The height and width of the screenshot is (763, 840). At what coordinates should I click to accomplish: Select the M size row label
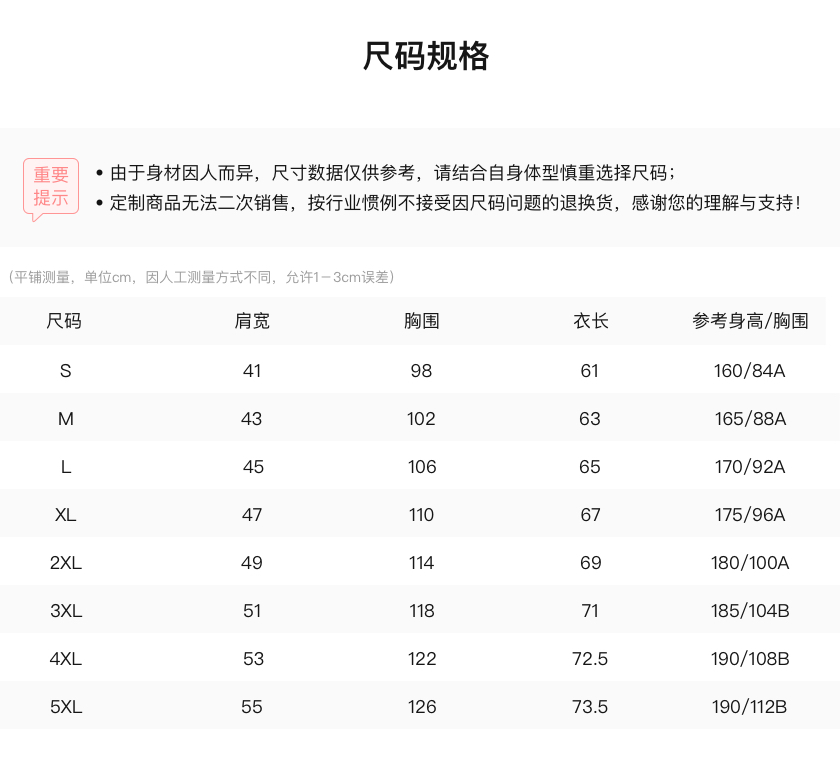pyautogui.click(x=65, y=419)
